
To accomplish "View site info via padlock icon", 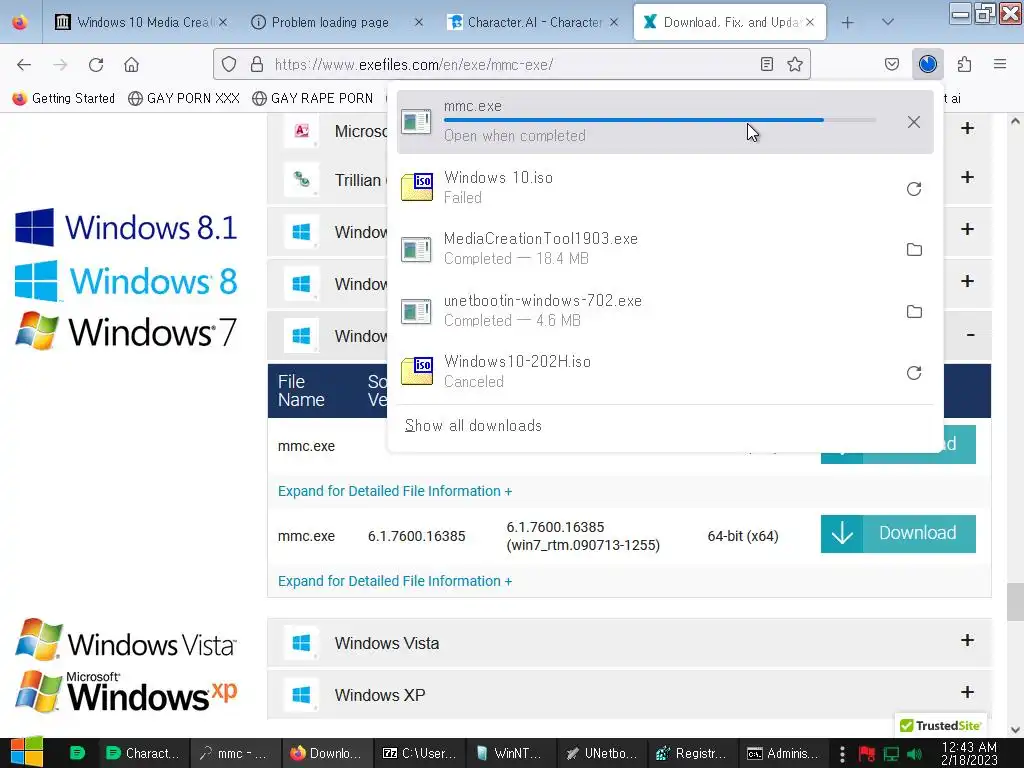I will (x=257, y=64).
